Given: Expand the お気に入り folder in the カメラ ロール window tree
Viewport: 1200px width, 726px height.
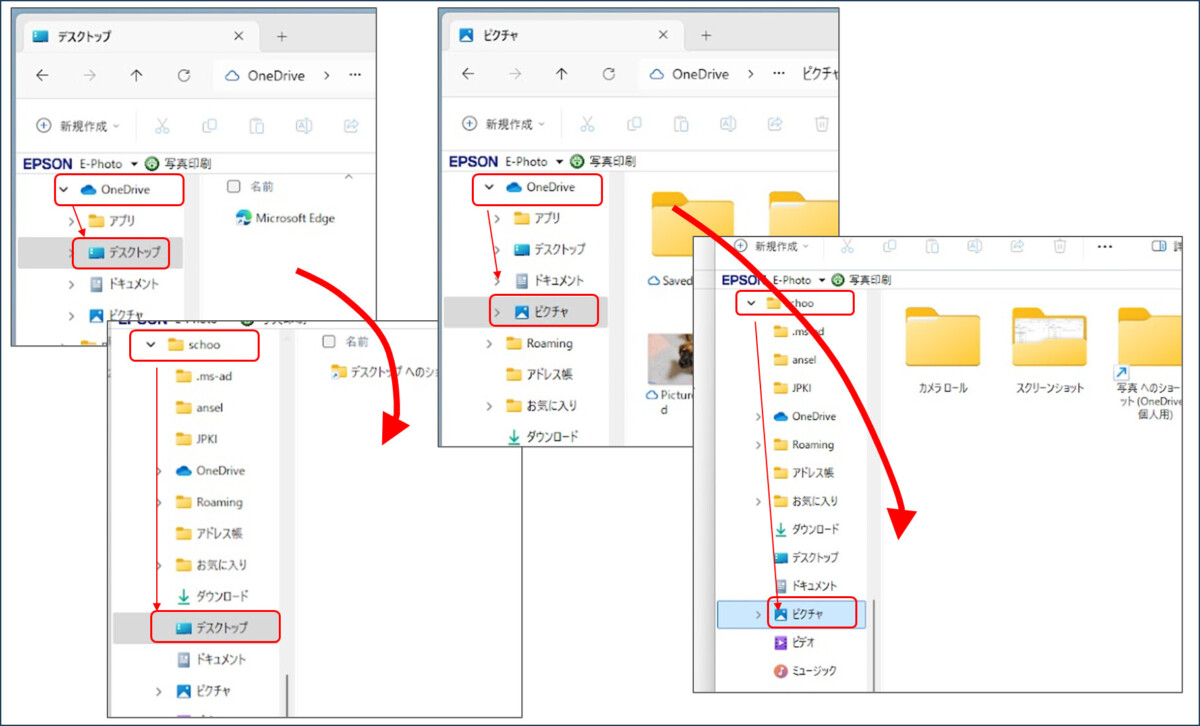Looking at the screenshot, I should pos(758,501).
